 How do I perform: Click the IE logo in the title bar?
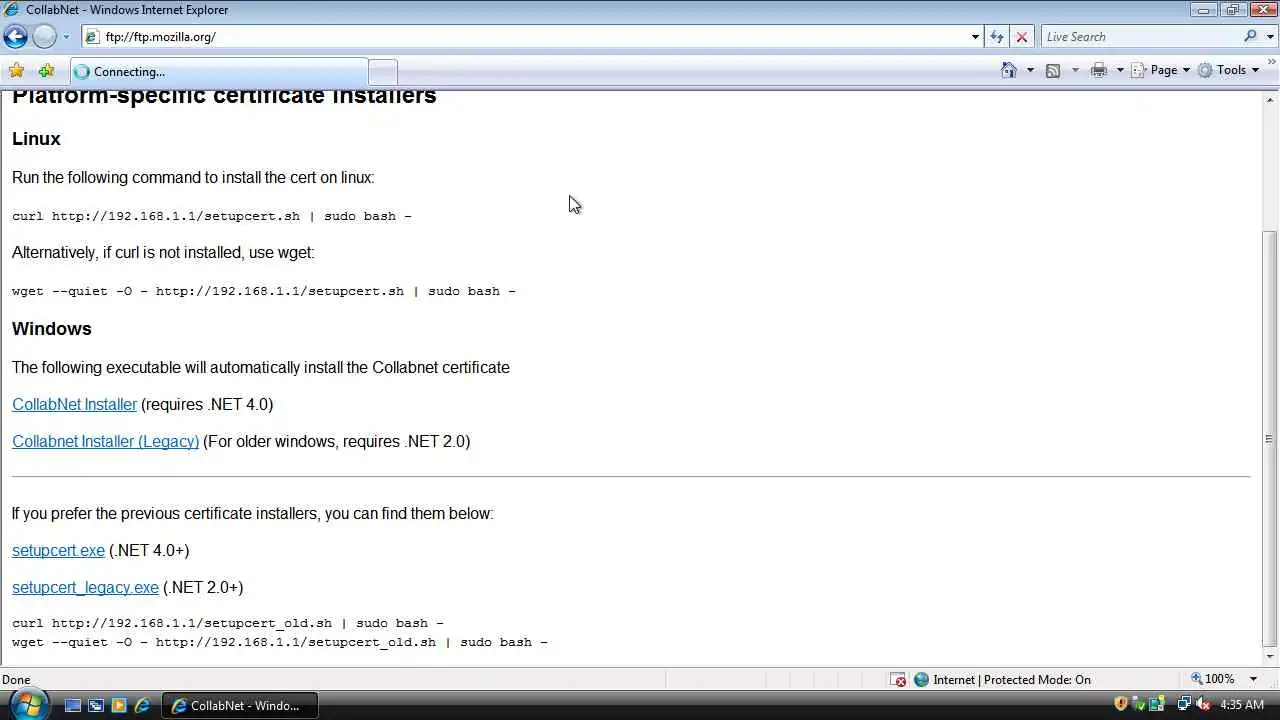coord(12,10)
